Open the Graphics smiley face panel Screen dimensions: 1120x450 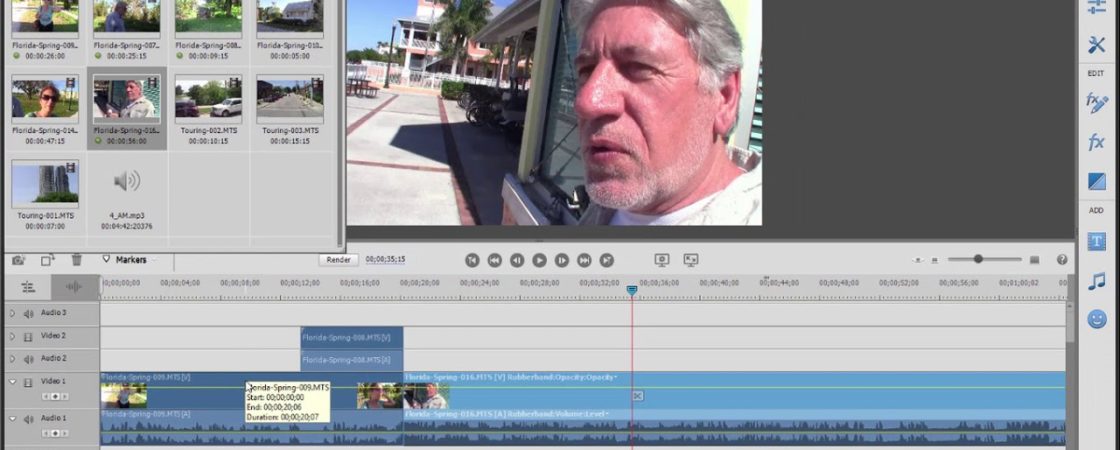click(1096, 319)
